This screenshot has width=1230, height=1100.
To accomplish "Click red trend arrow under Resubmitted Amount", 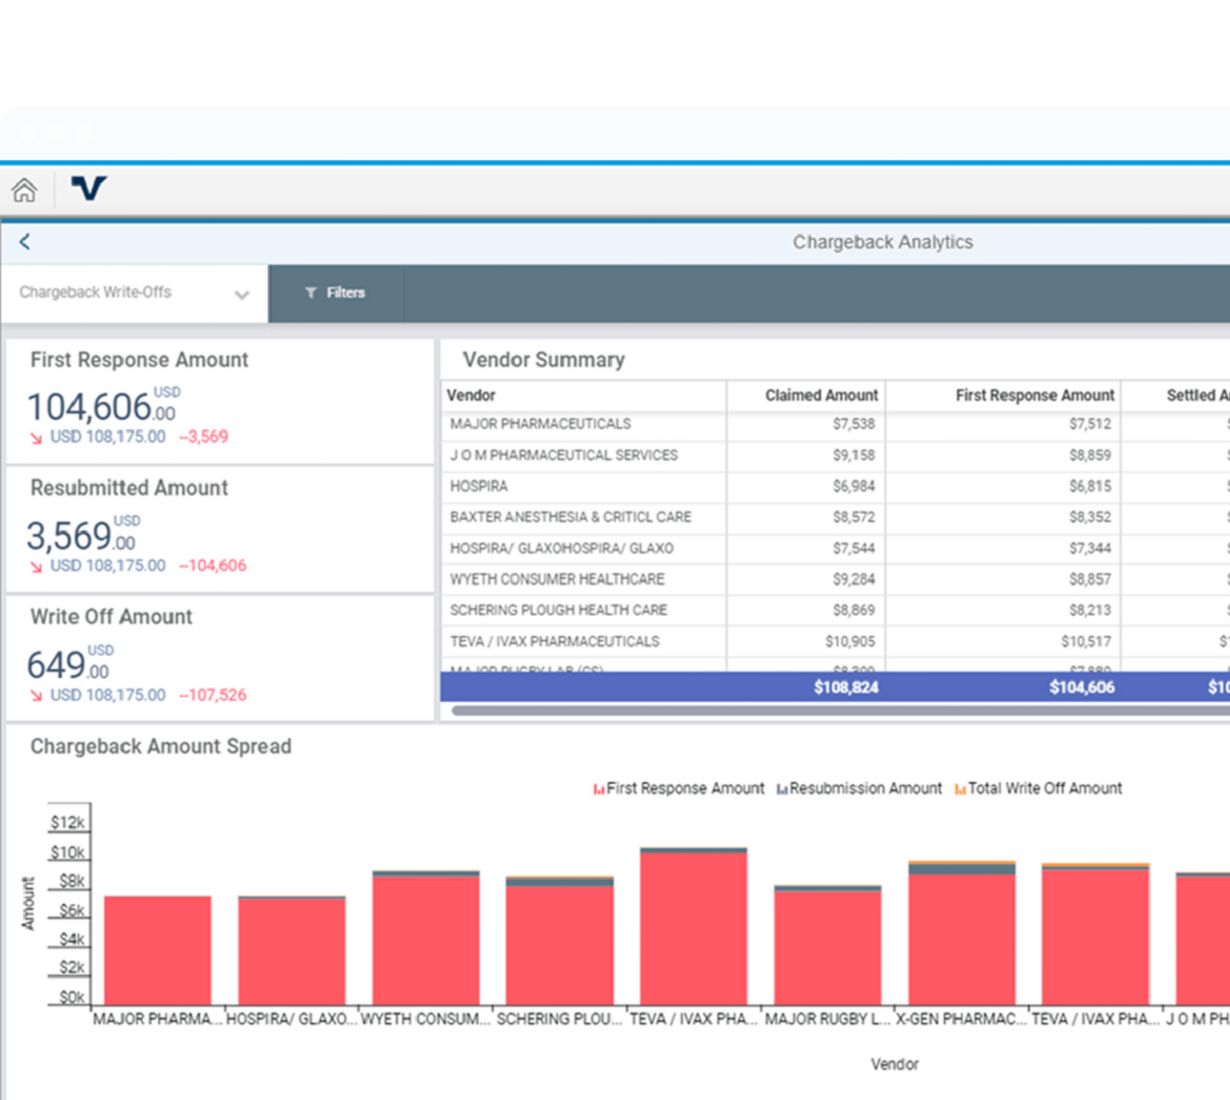I will click(x=36, y=567).
